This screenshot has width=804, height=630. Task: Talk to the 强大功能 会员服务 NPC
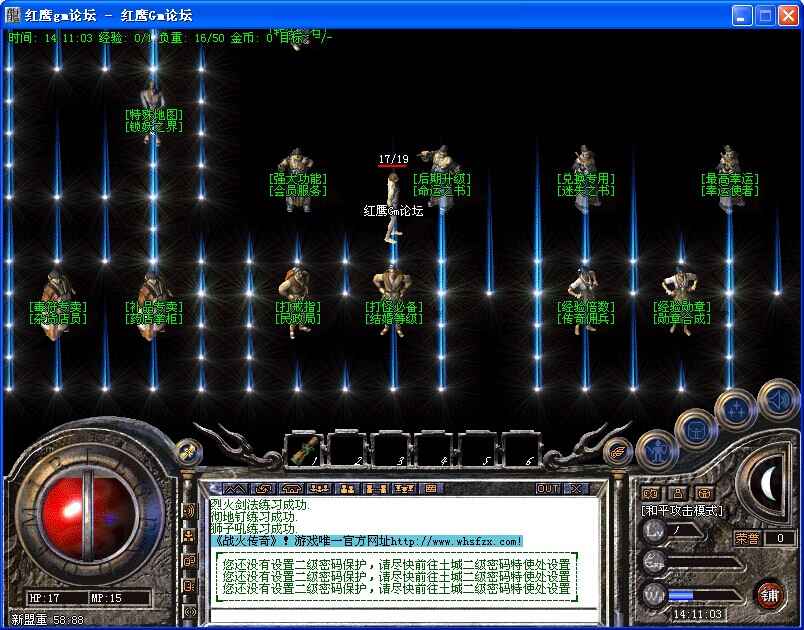coord(297,179)
